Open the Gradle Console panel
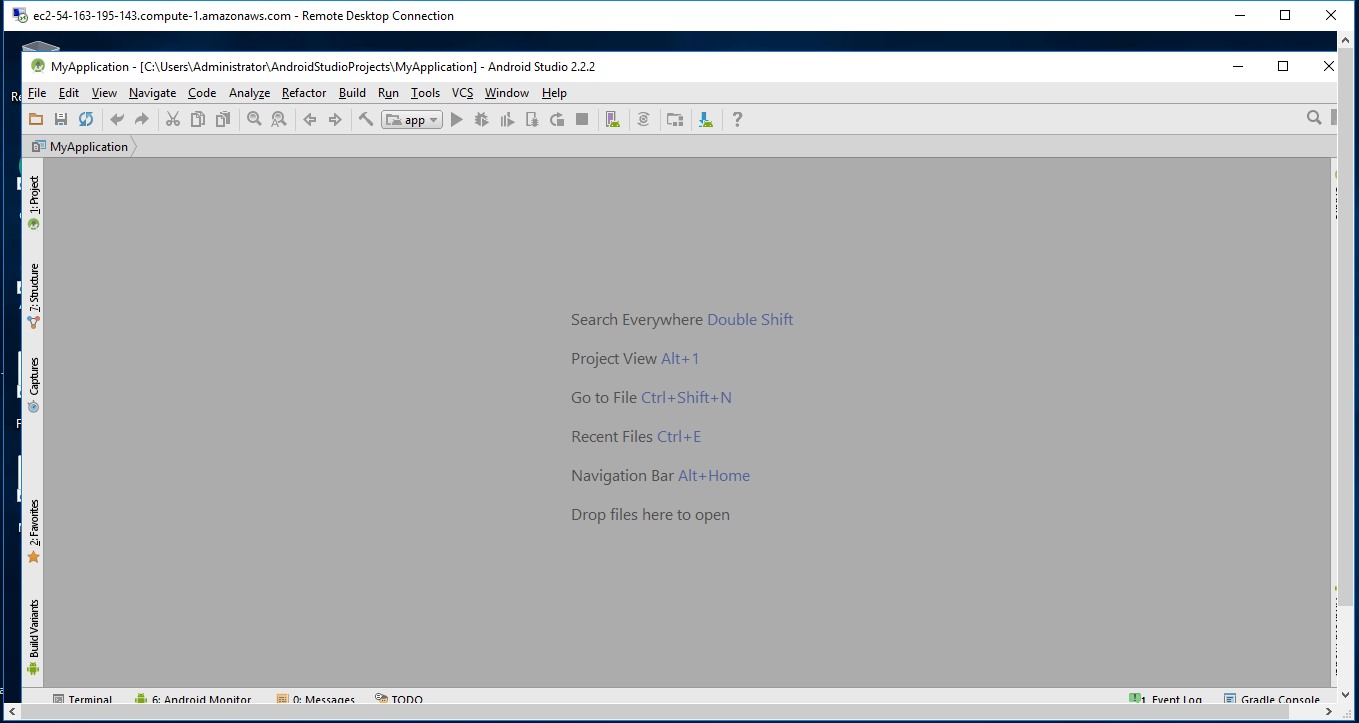 [x=1277, y=699]
